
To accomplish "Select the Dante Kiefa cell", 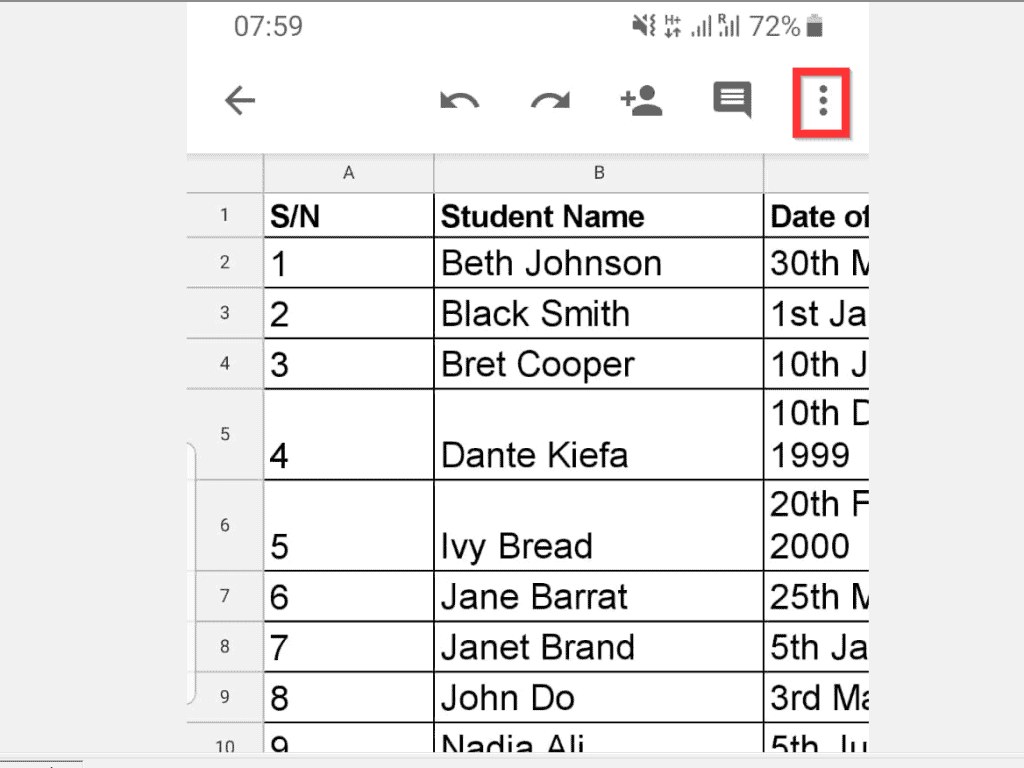I will click(599, 435).
